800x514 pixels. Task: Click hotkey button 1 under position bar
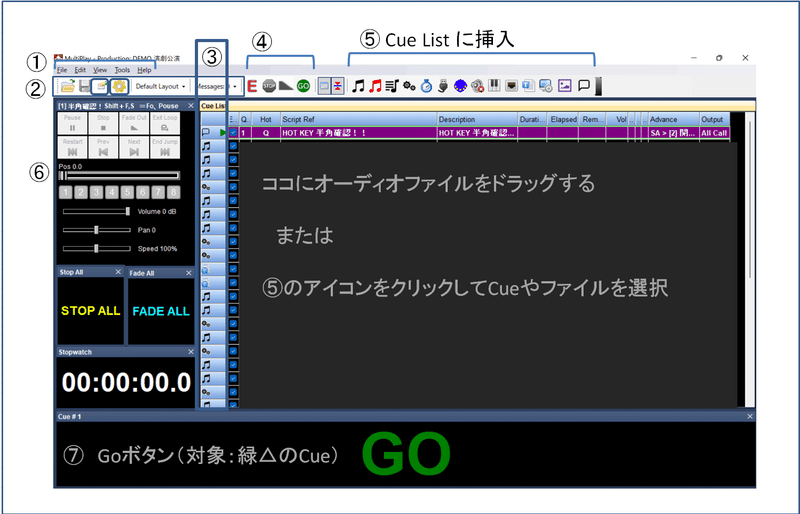[65, 192]
